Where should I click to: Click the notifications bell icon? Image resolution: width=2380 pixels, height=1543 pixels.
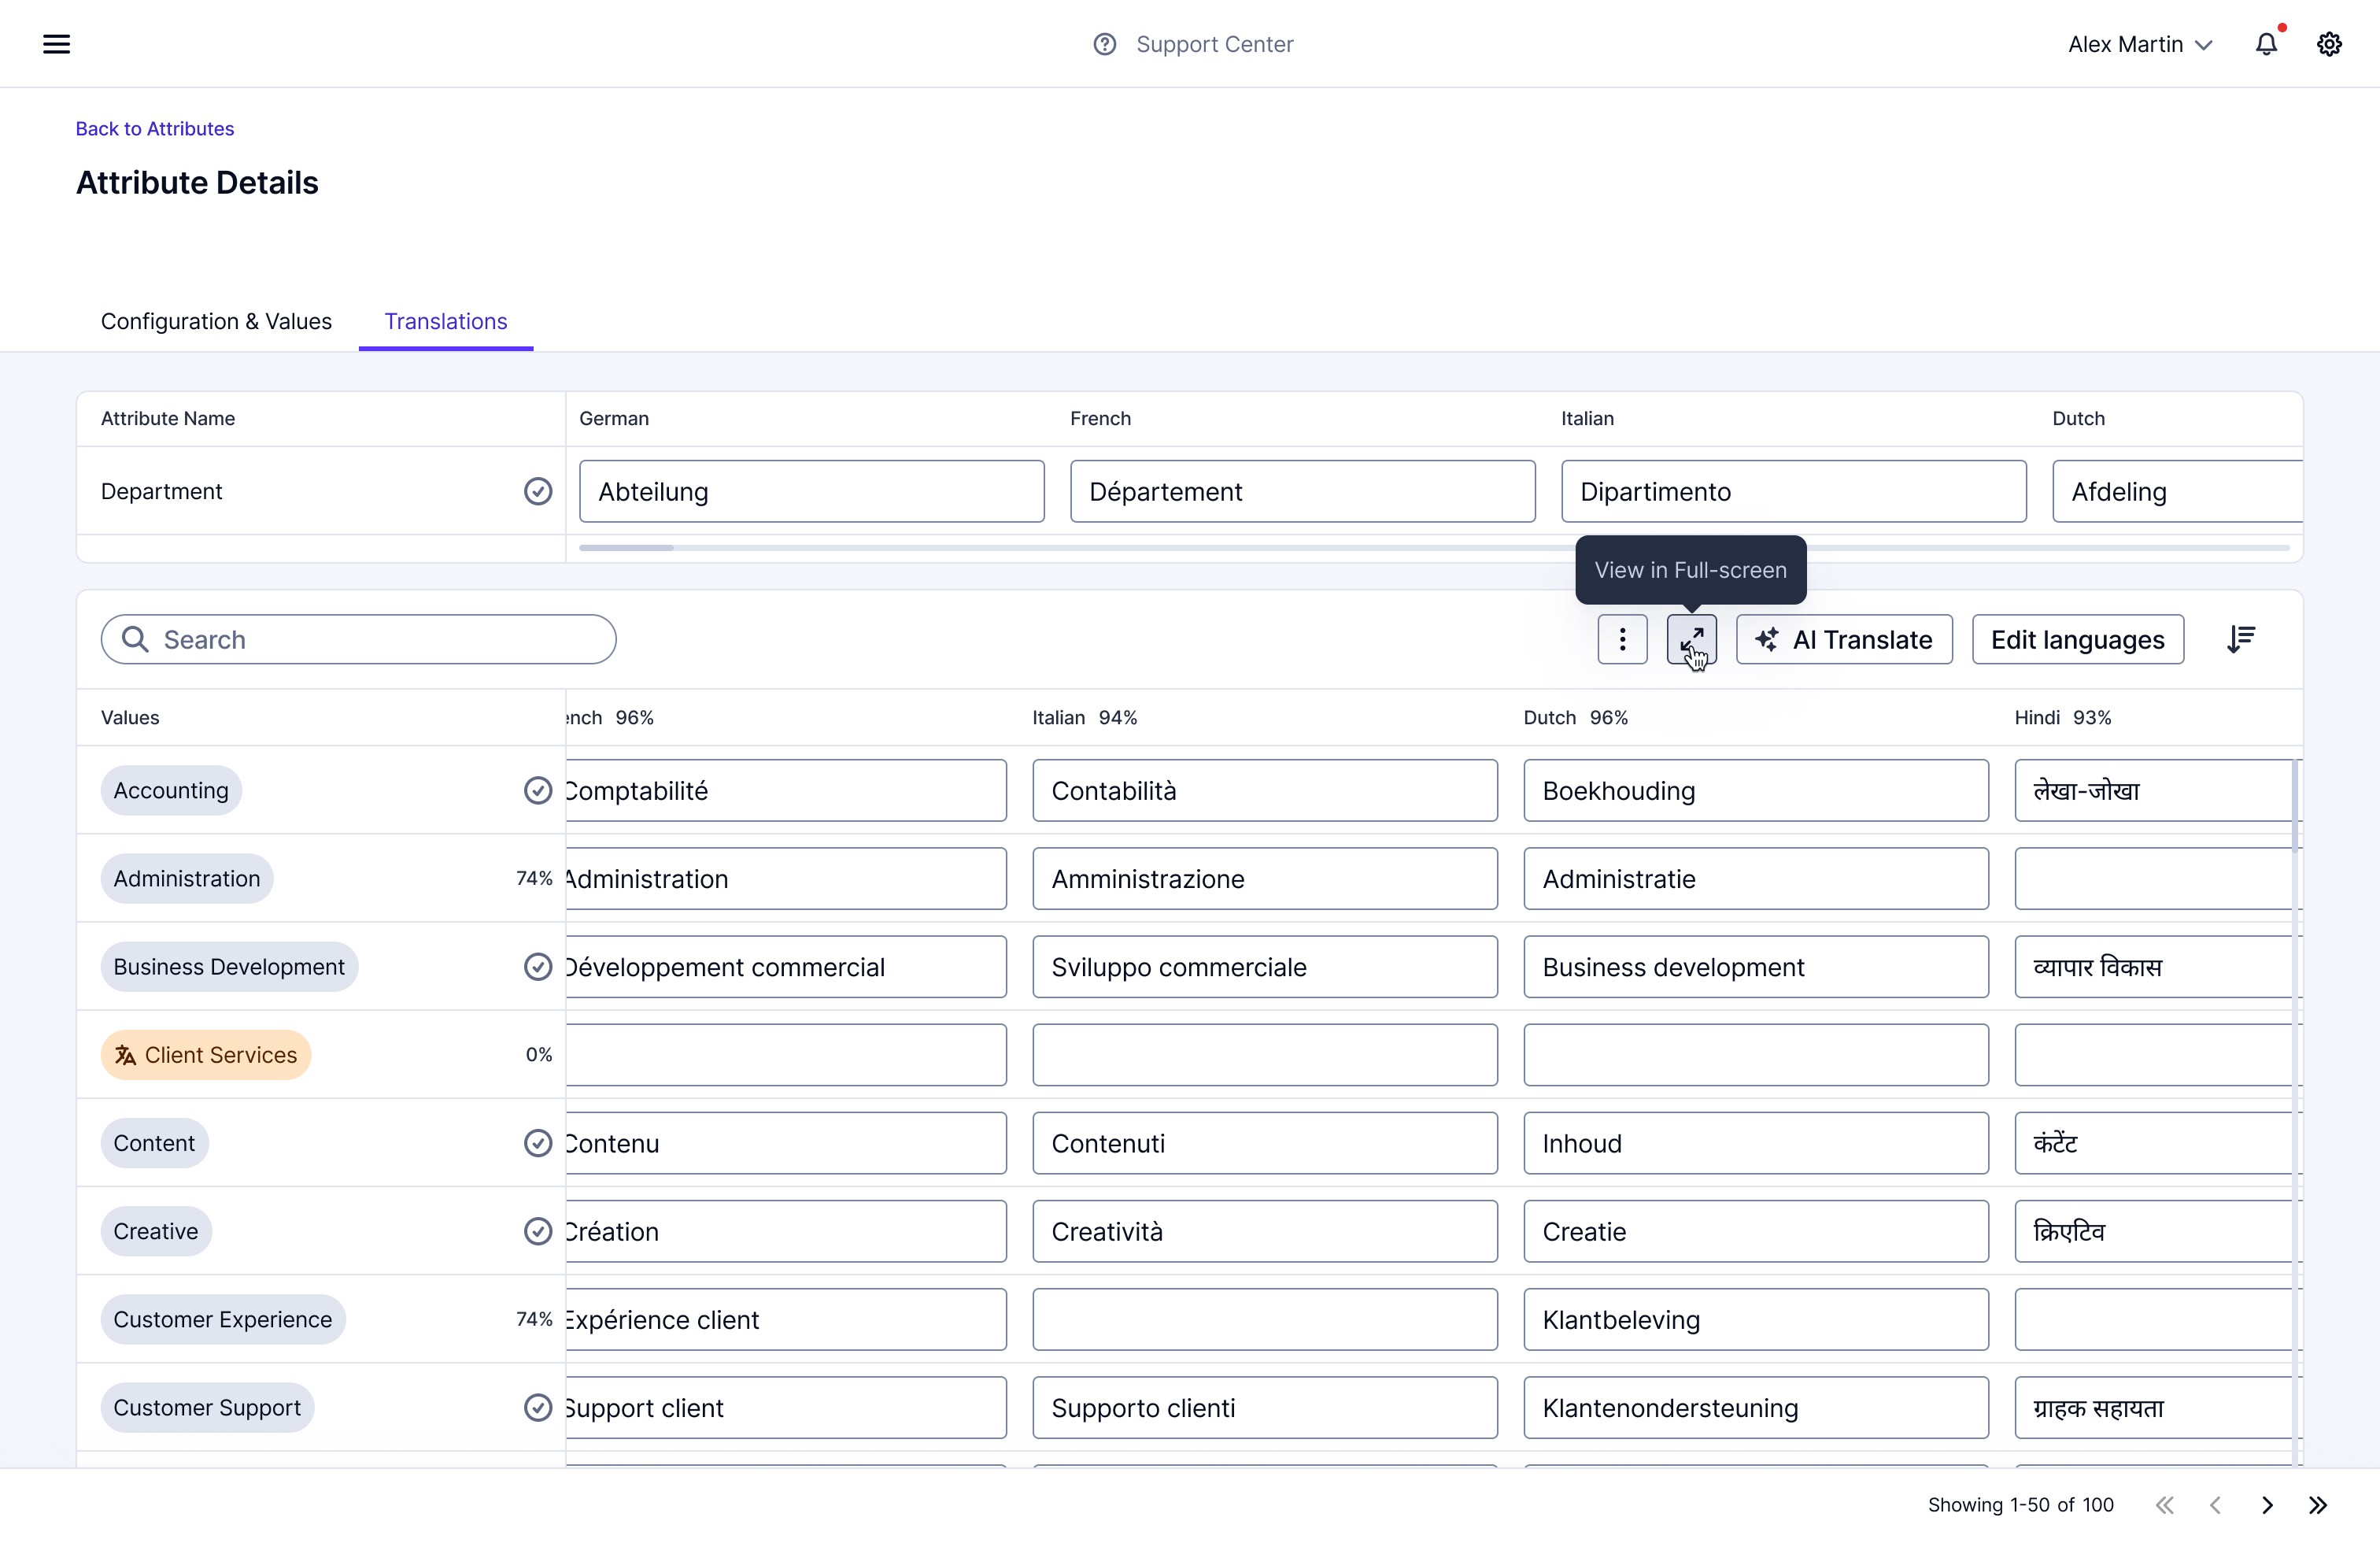point(2266,44)
